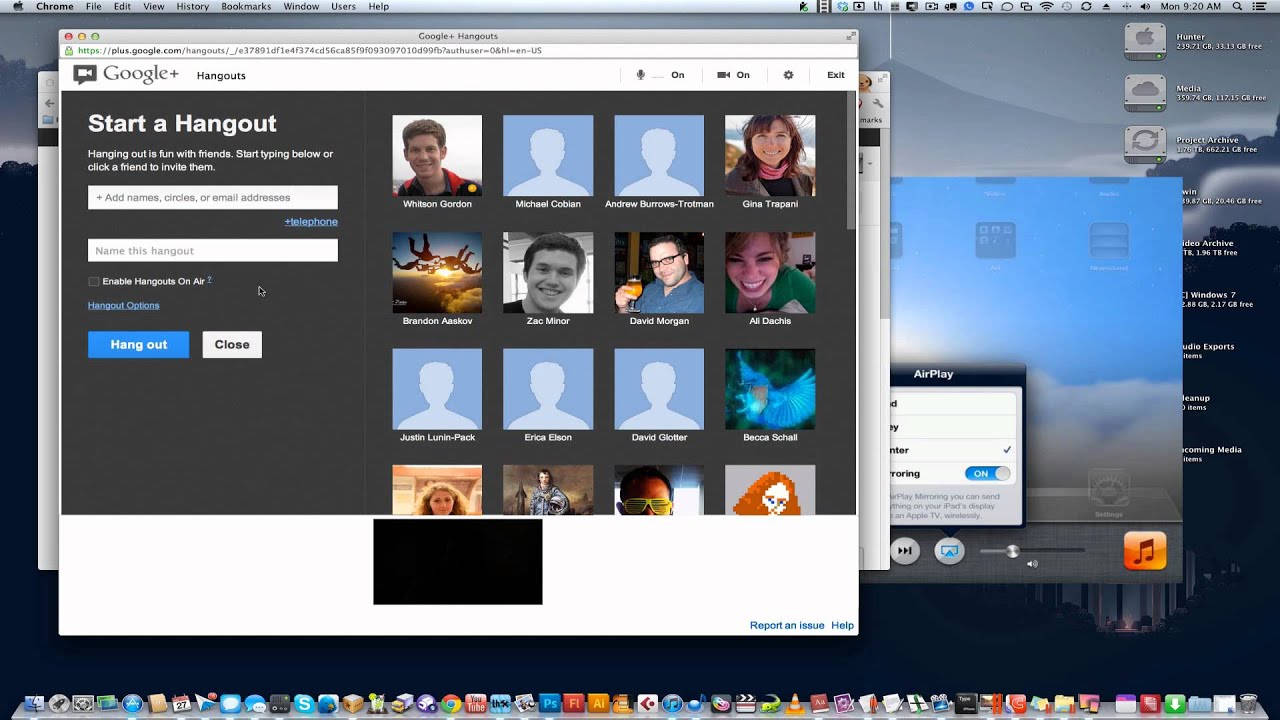Click the video camera icon in the Hangouts header
The height and width of the screenshot is (720, 1280).
pos(723,75)
